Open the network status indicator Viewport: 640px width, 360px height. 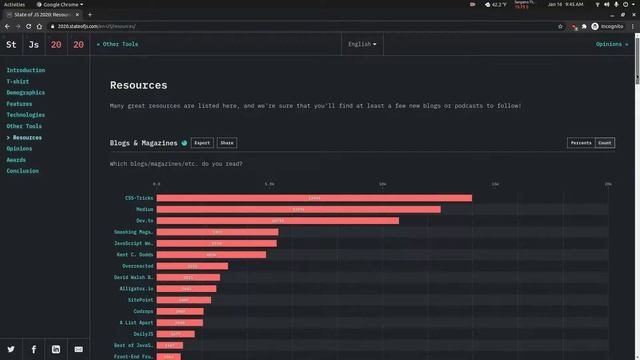(x=597, y=4)
